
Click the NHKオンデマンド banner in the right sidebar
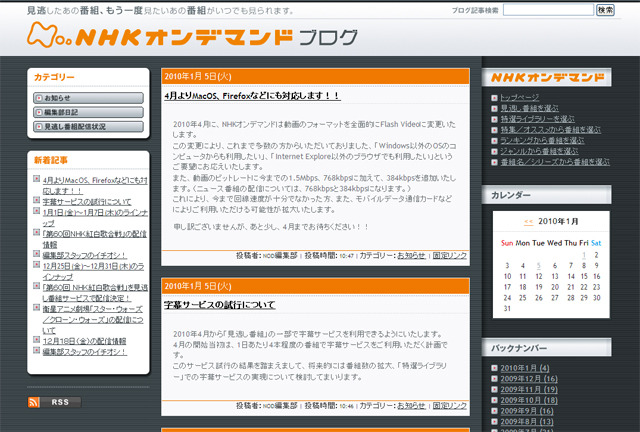[547, 77]
